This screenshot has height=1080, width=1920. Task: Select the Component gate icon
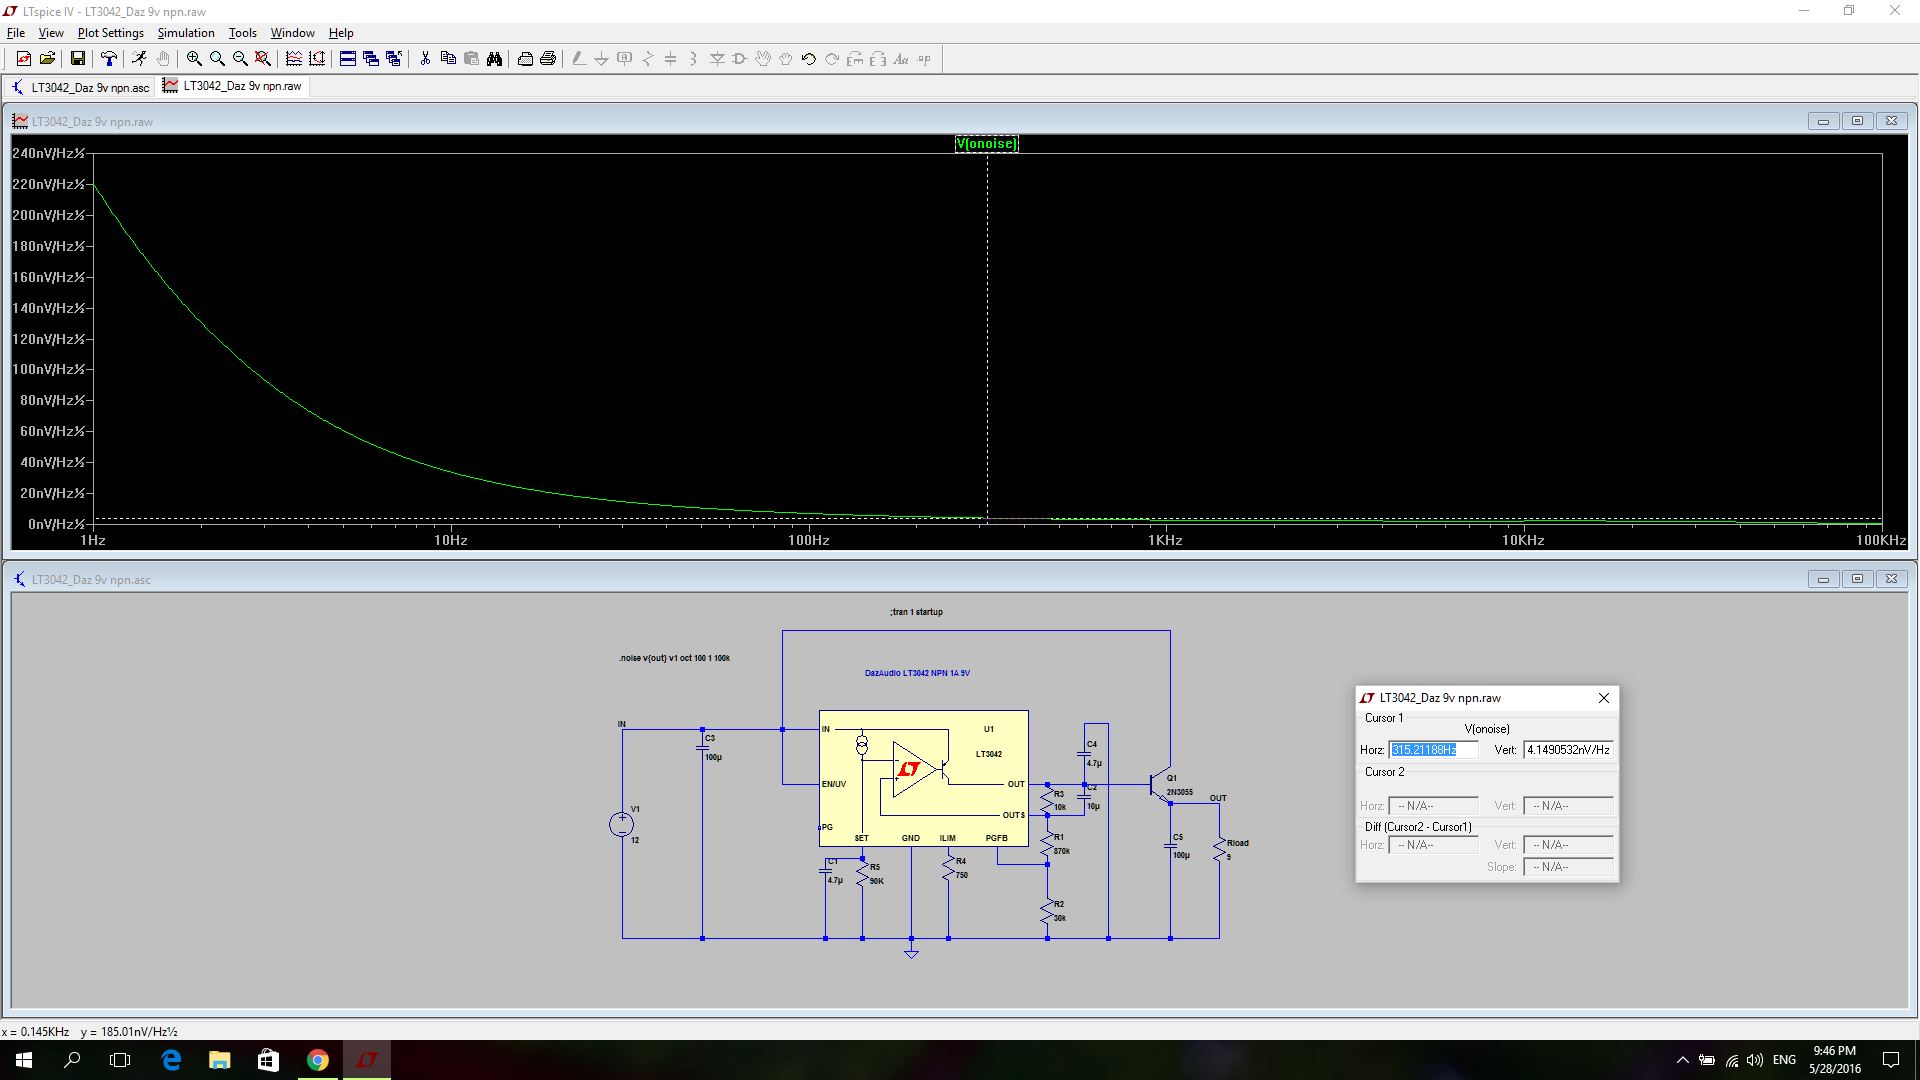point(740,59)
